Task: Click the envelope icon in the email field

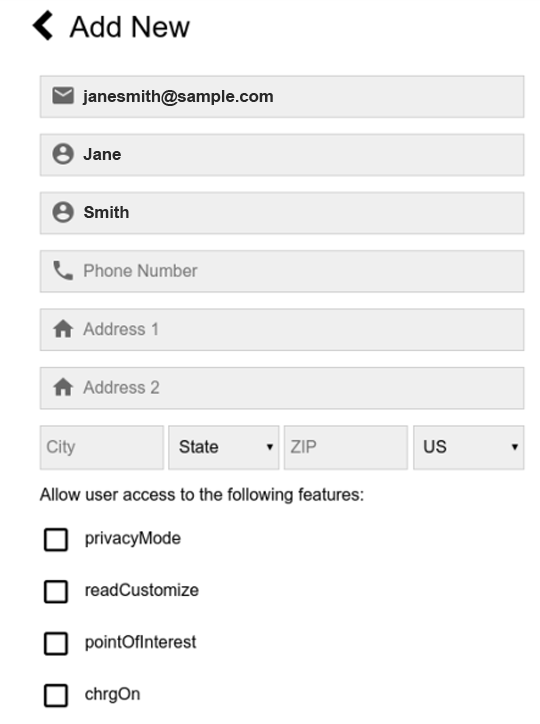Action: (x=63, y=96)
